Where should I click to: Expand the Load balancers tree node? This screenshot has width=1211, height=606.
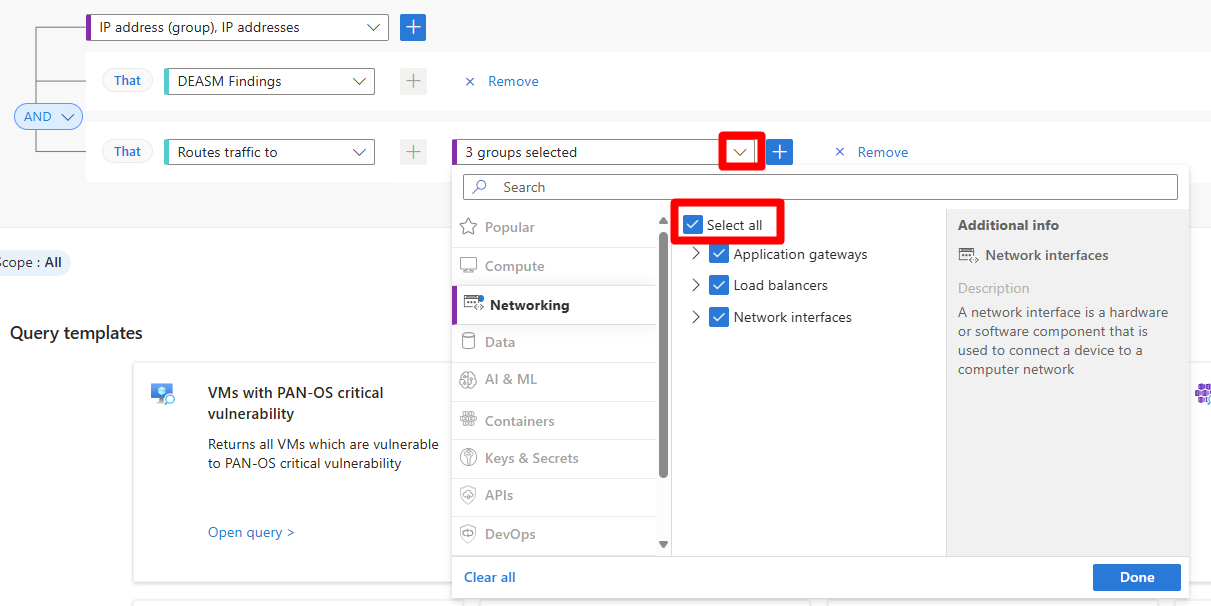coord(696,285)
